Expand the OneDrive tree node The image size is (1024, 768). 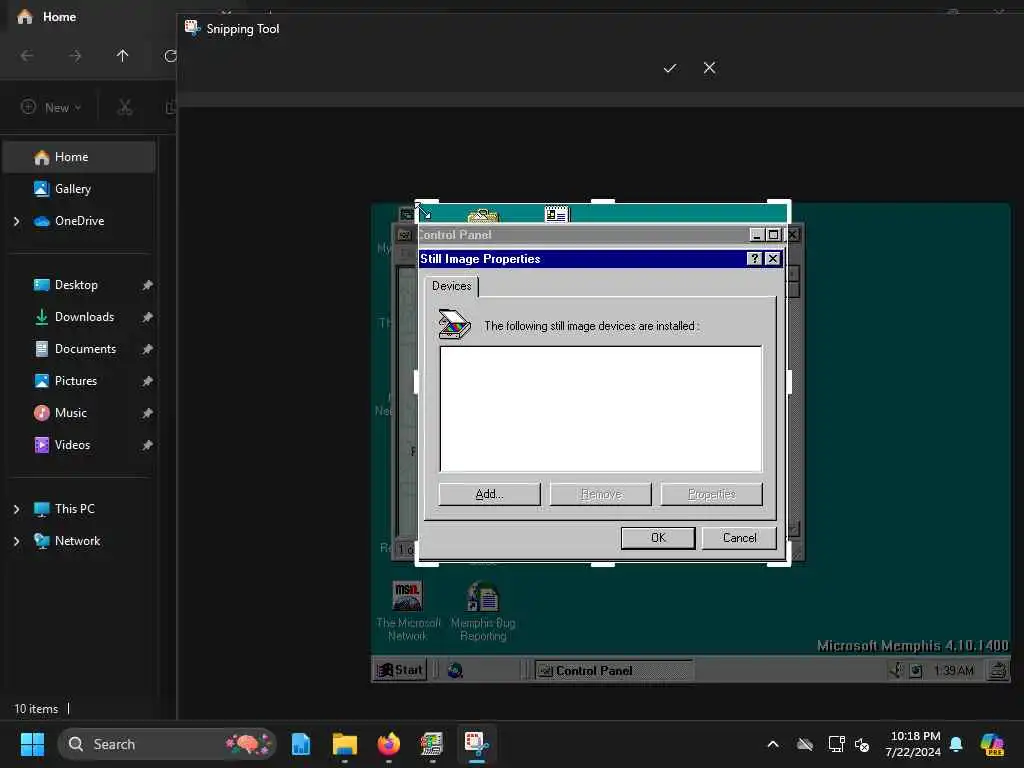coord(16,221)
